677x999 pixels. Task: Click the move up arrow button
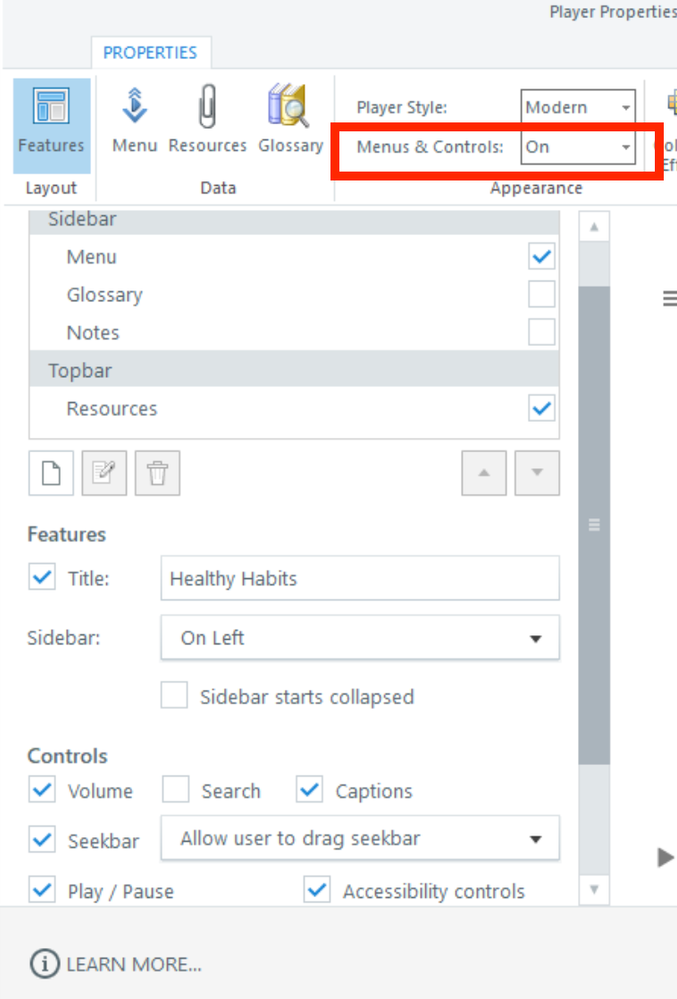pos(484,473)
